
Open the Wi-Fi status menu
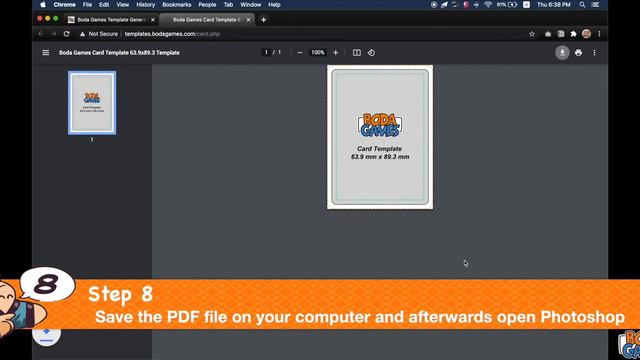coord(488,5)
